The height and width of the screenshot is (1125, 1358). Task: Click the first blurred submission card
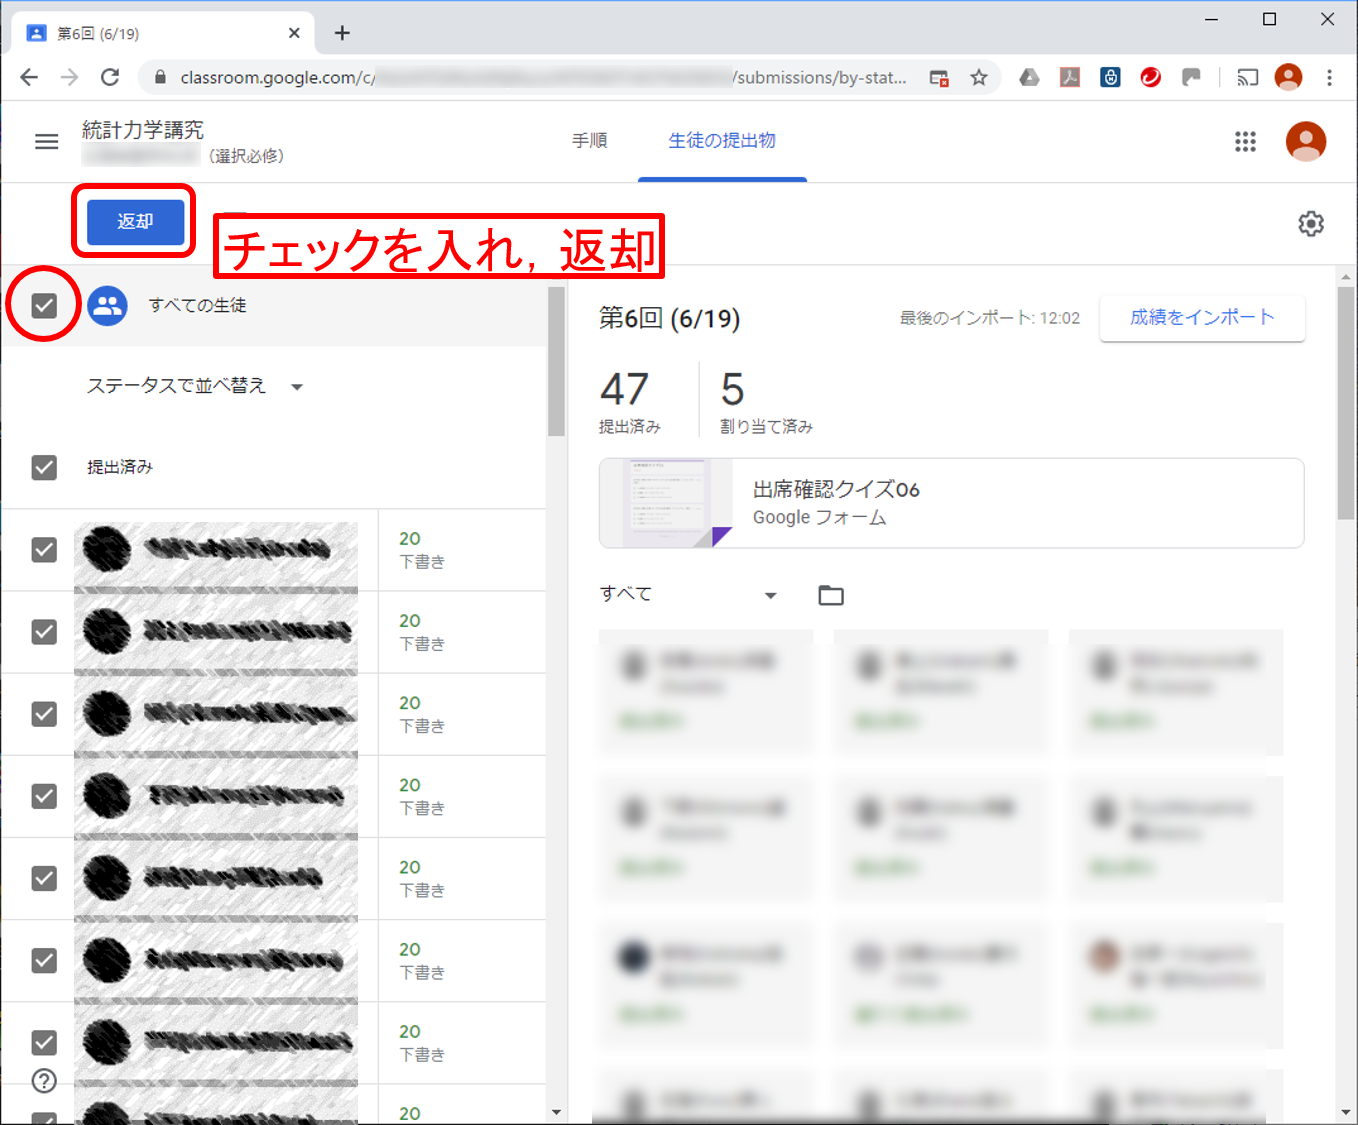pyautogui.click(x=706, y=692)
